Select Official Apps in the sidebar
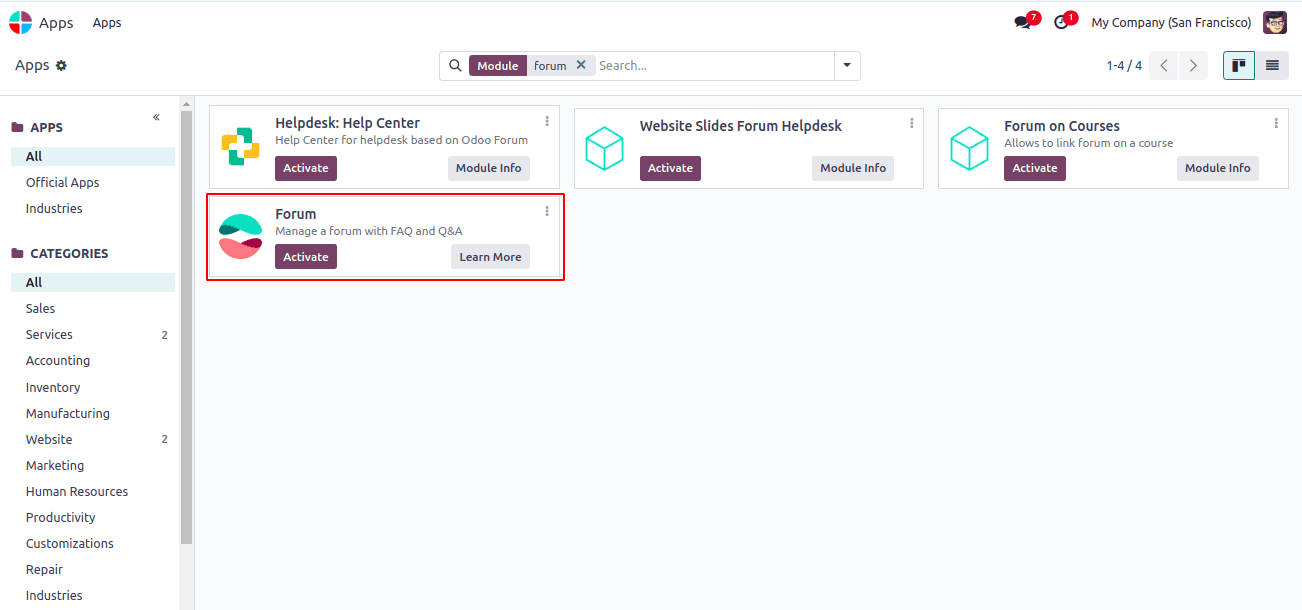This screenshot has height=610, width=1302. 60,182
